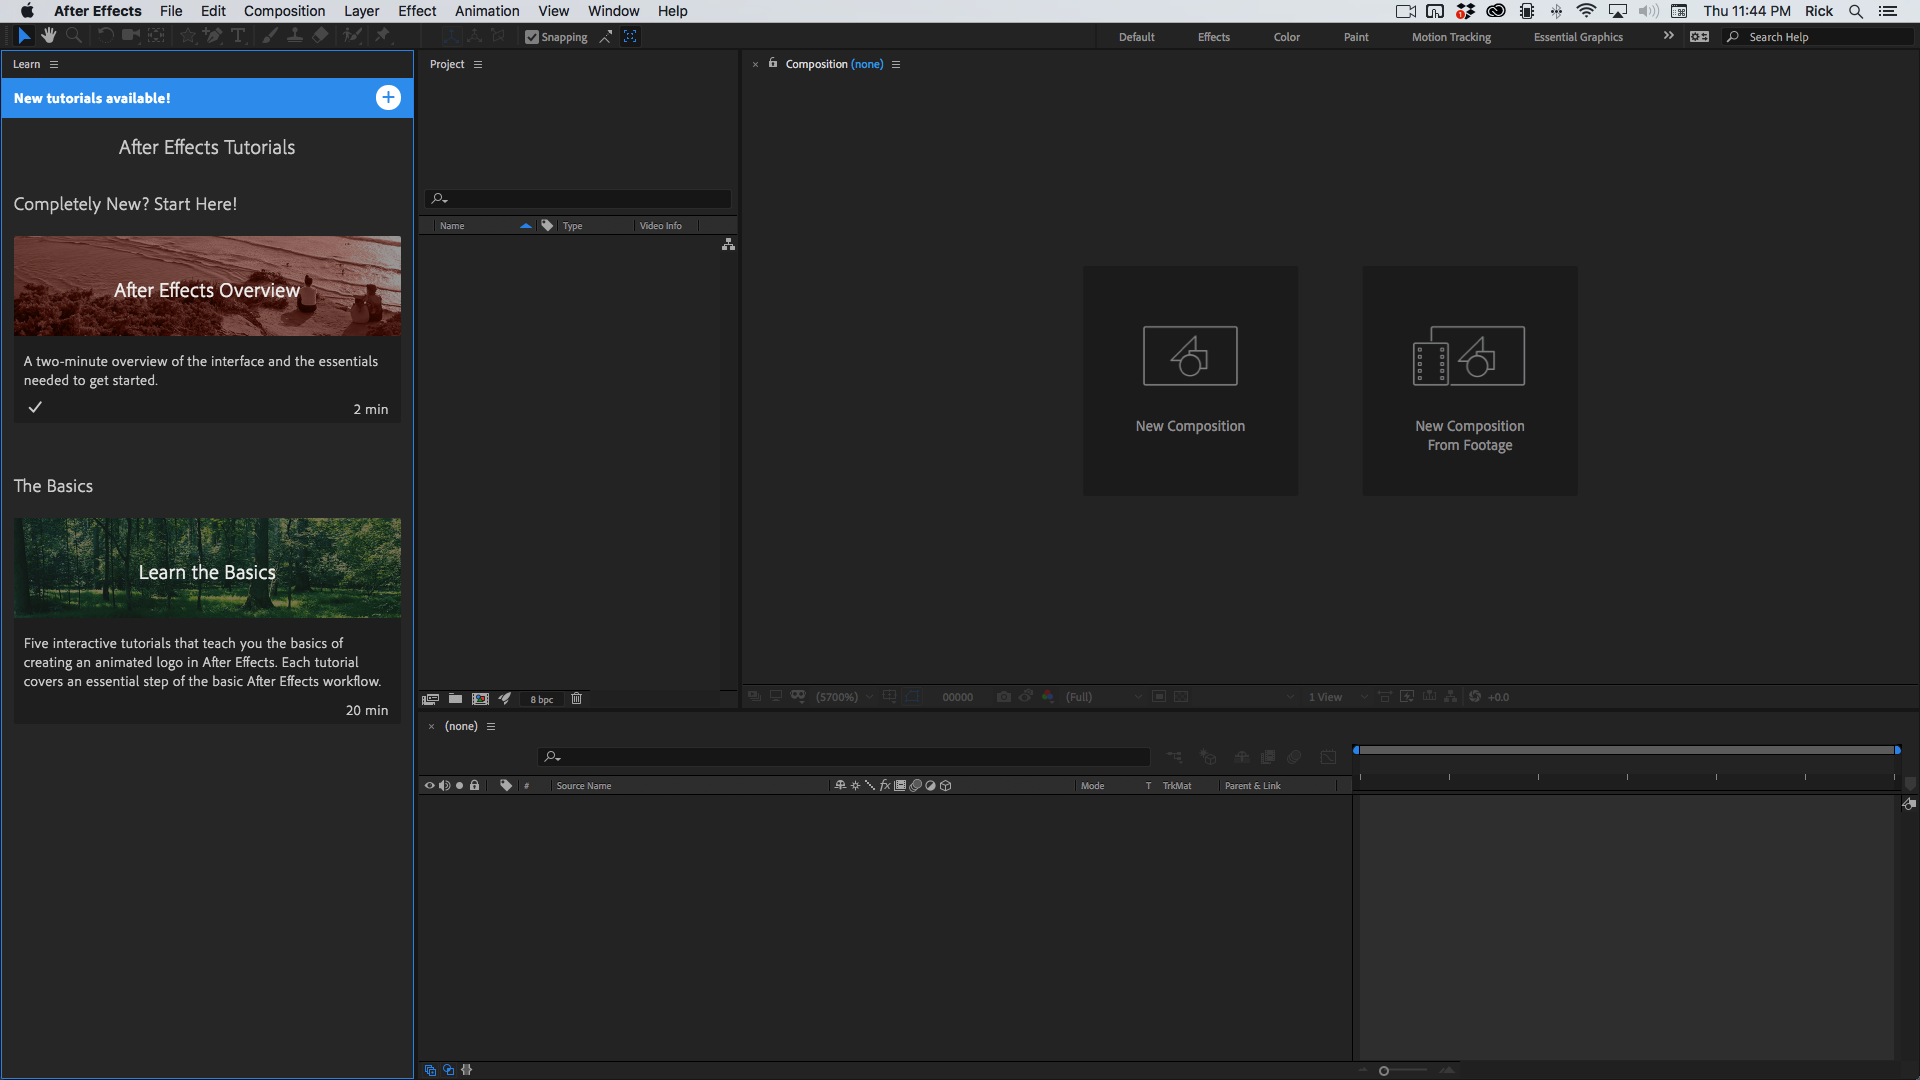Click the search icon in Project panel
The height and width of the screenshot is (1080, 1920).
tap(439, 199)
